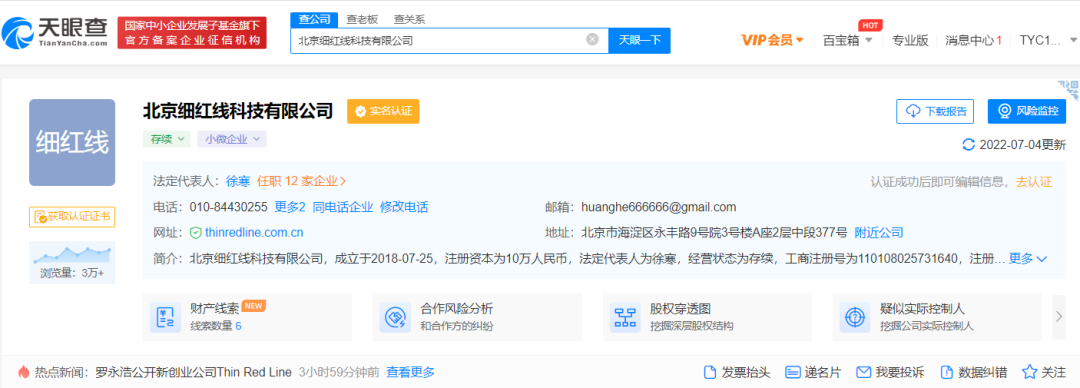Open the 专业版 menu item
The image size is (1080, 388).
[x=910, y=40]
